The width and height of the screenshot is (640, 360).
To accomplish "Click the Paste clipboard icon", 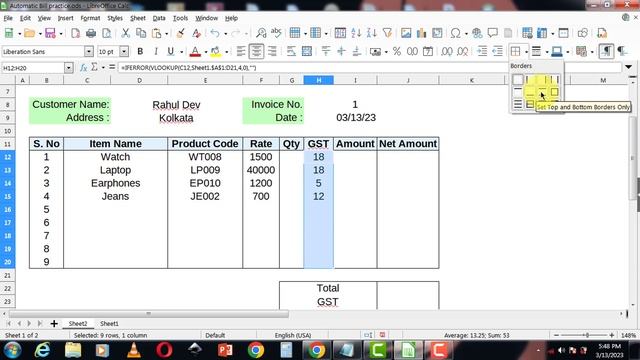I will point(156,33).
